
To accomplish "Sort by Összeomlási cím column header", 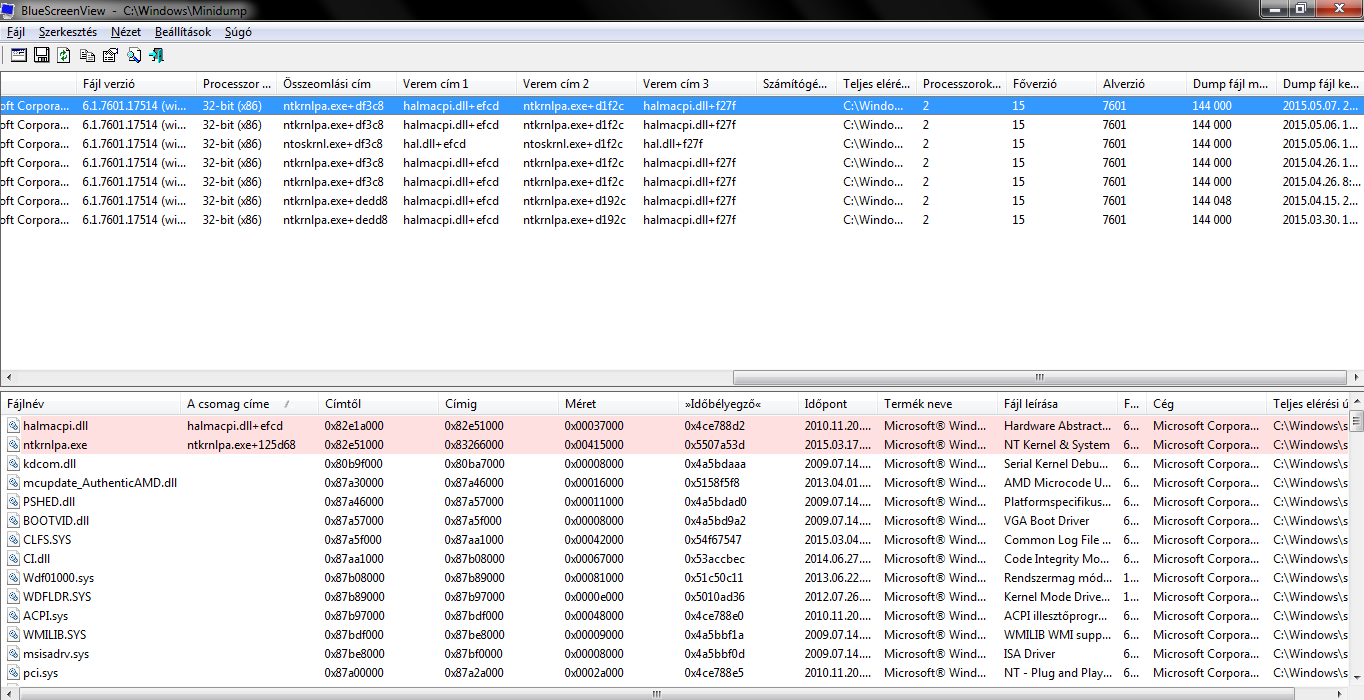I will click(x=337, y=84).
